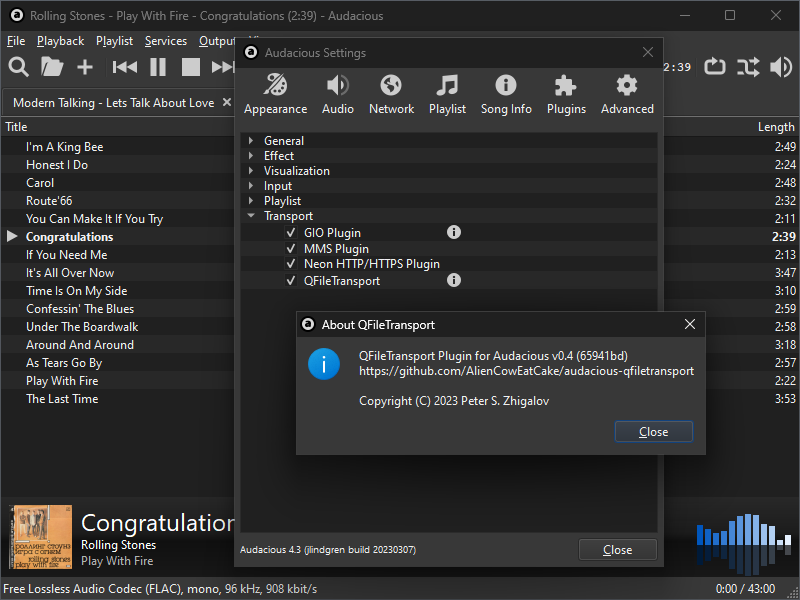Disable the MMS Plugin checkbox
The height and width of the screenshot is (600, 800).
coord(291,248)
